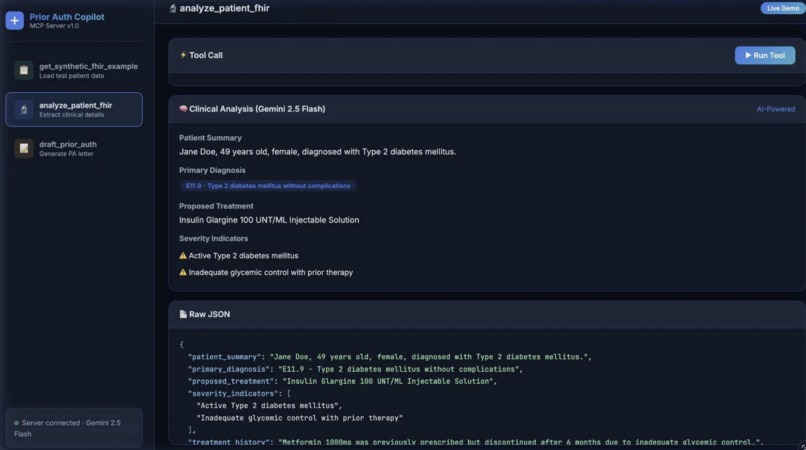This screenshot has height=450, width=806.
Task: Click warning icon beside Active Type 2 diabetes
Action: (183, 256)
